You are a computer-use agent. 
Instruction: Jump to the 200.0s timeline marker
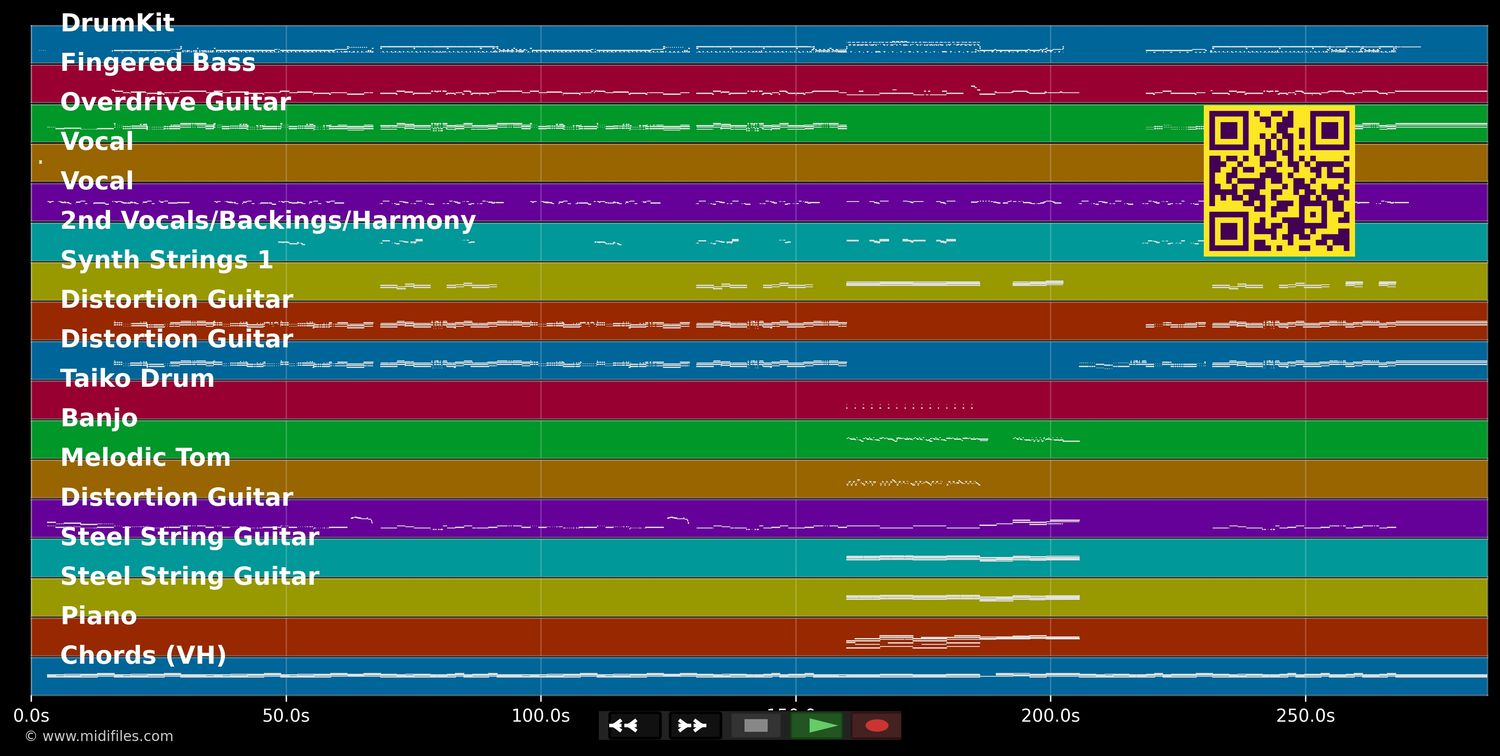(x=1050, y=716)
